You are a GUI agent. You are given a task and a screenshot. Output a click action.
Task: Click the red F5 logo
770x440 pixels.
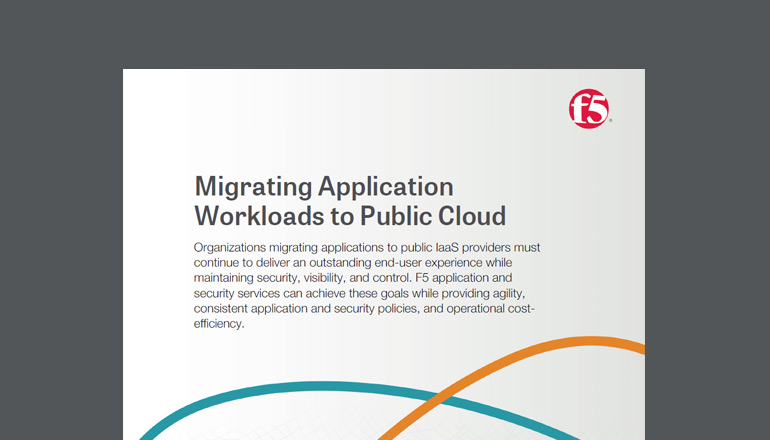[x=589, y=109]
